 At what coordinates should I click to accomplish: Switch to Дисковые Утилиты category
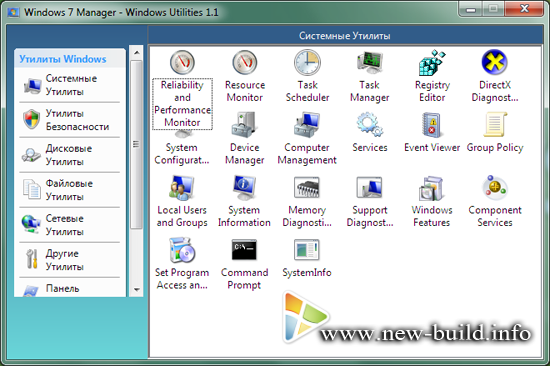click(69, 155)
